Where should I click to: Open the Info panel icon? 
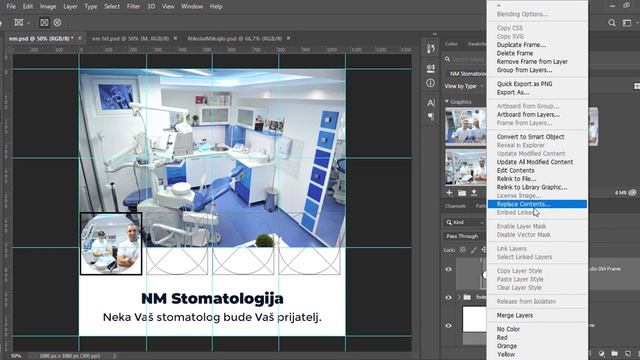pyautogui.click(x=431, y=83)
